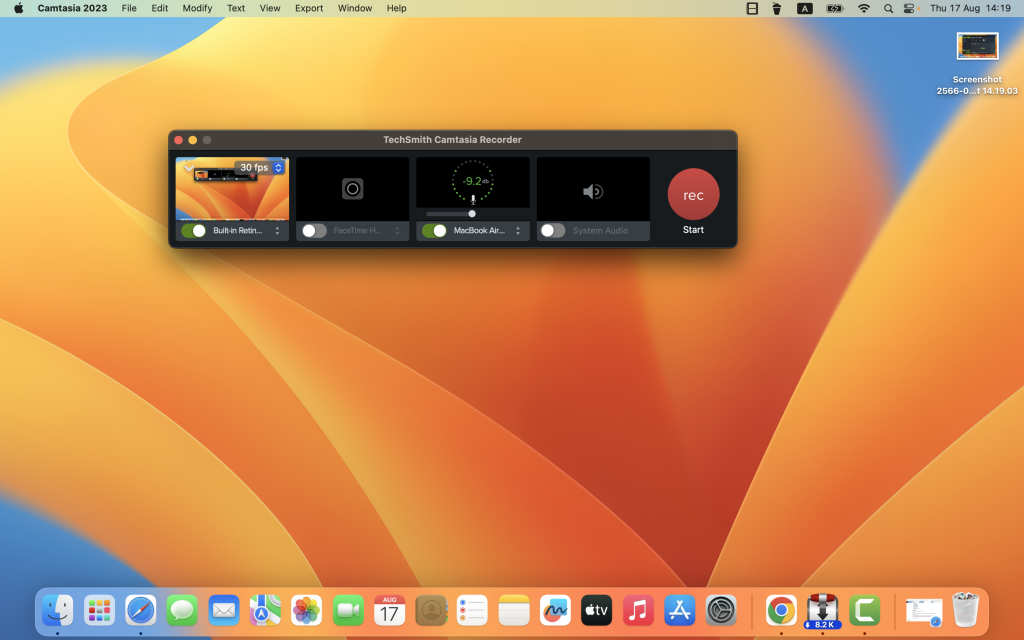Click the battery status icon
Viewport: 1024px width, 640px height.
click(x=835, y=8)
